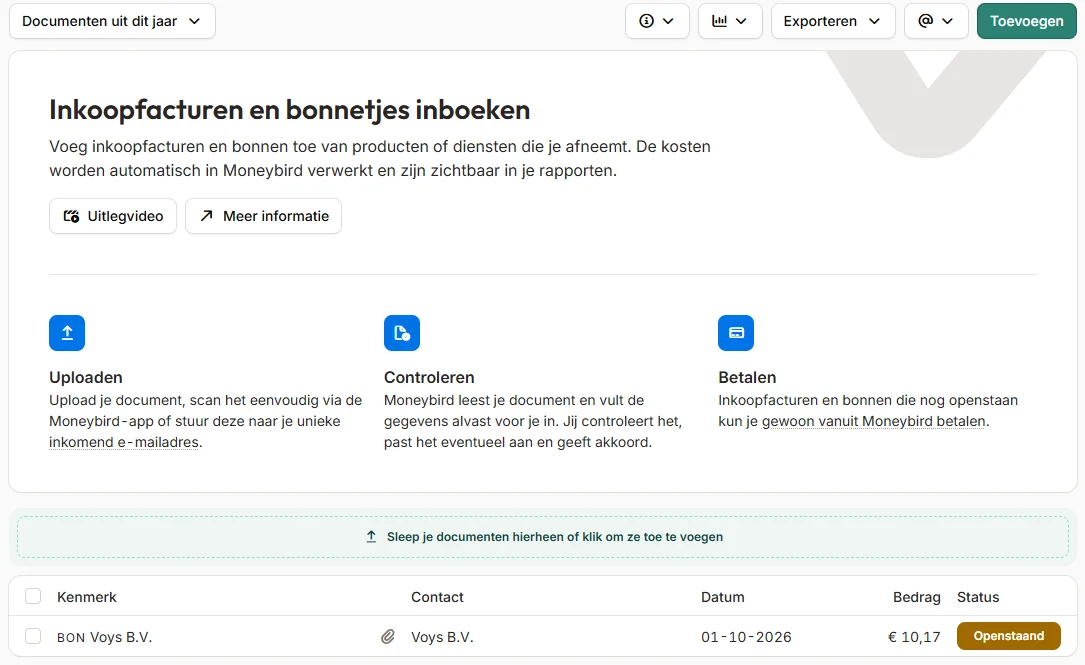The height and width of the screenshot is (665, 1085).
Task: Click the paperclip attachment icon in Voys row
Action: coord(388,637)
